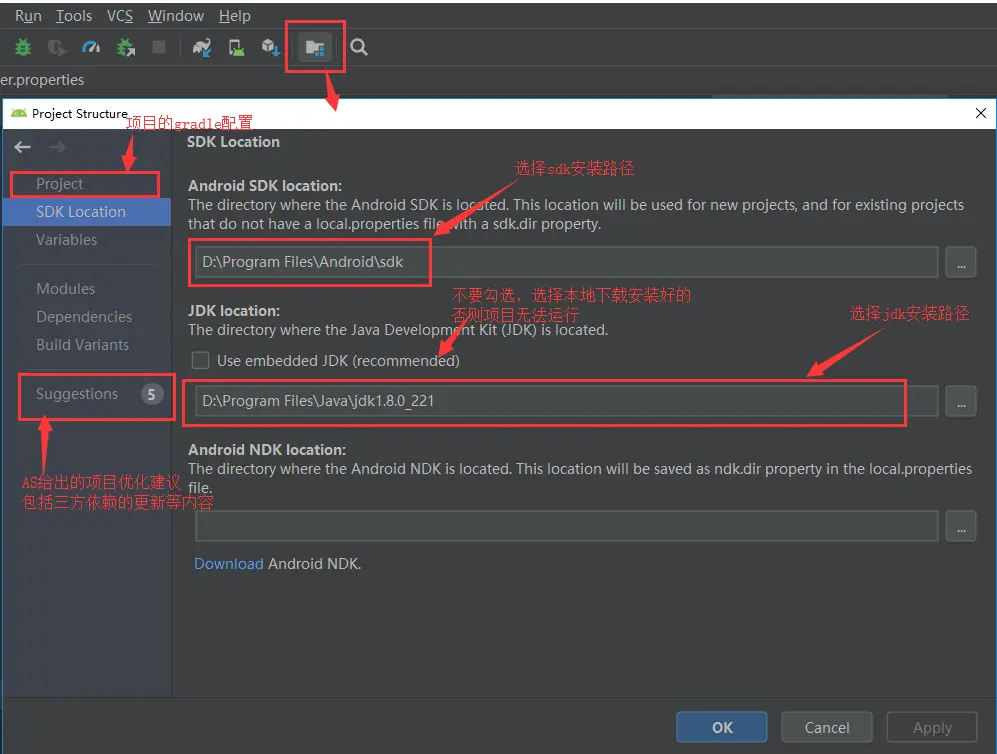Click the Stop square icon
Image resolution: width=997 pixels, height=754 pixels.
coord(159,47)
